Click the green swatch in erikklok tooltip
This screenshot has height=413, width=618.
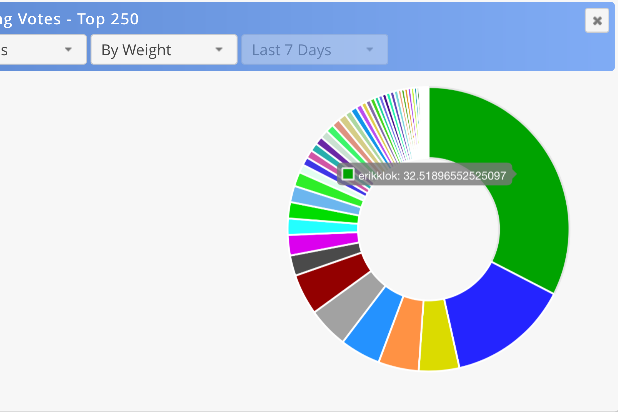[x=348, y=174]
